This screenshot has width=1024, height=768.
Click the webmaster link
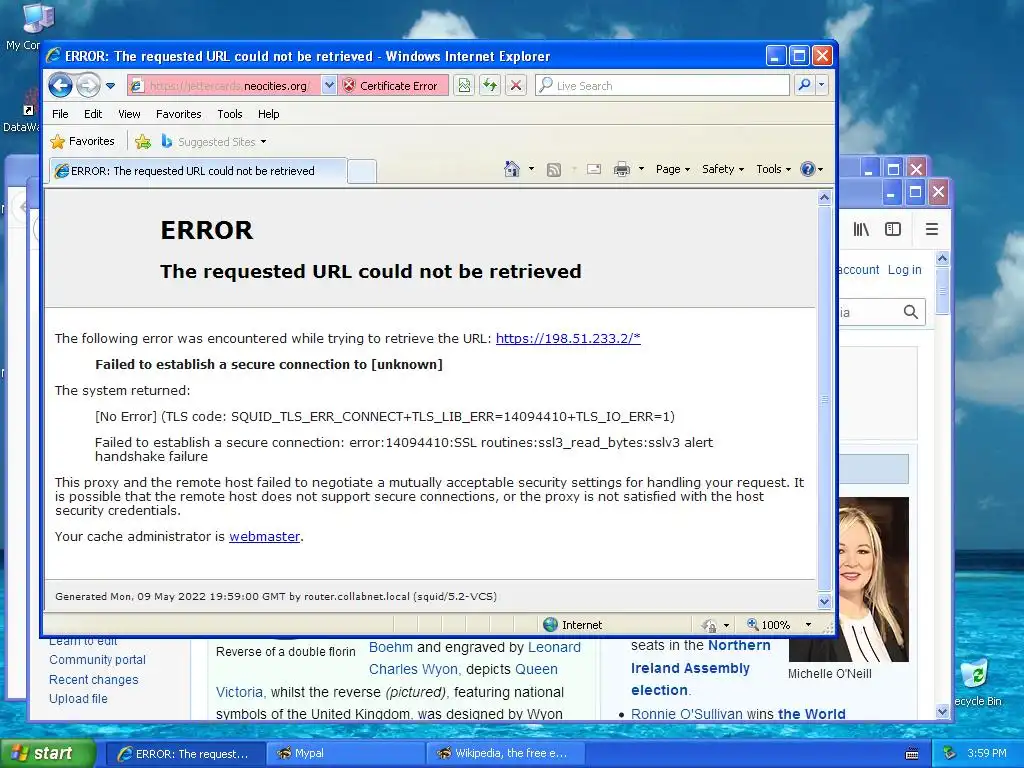[x=264, y=536]
